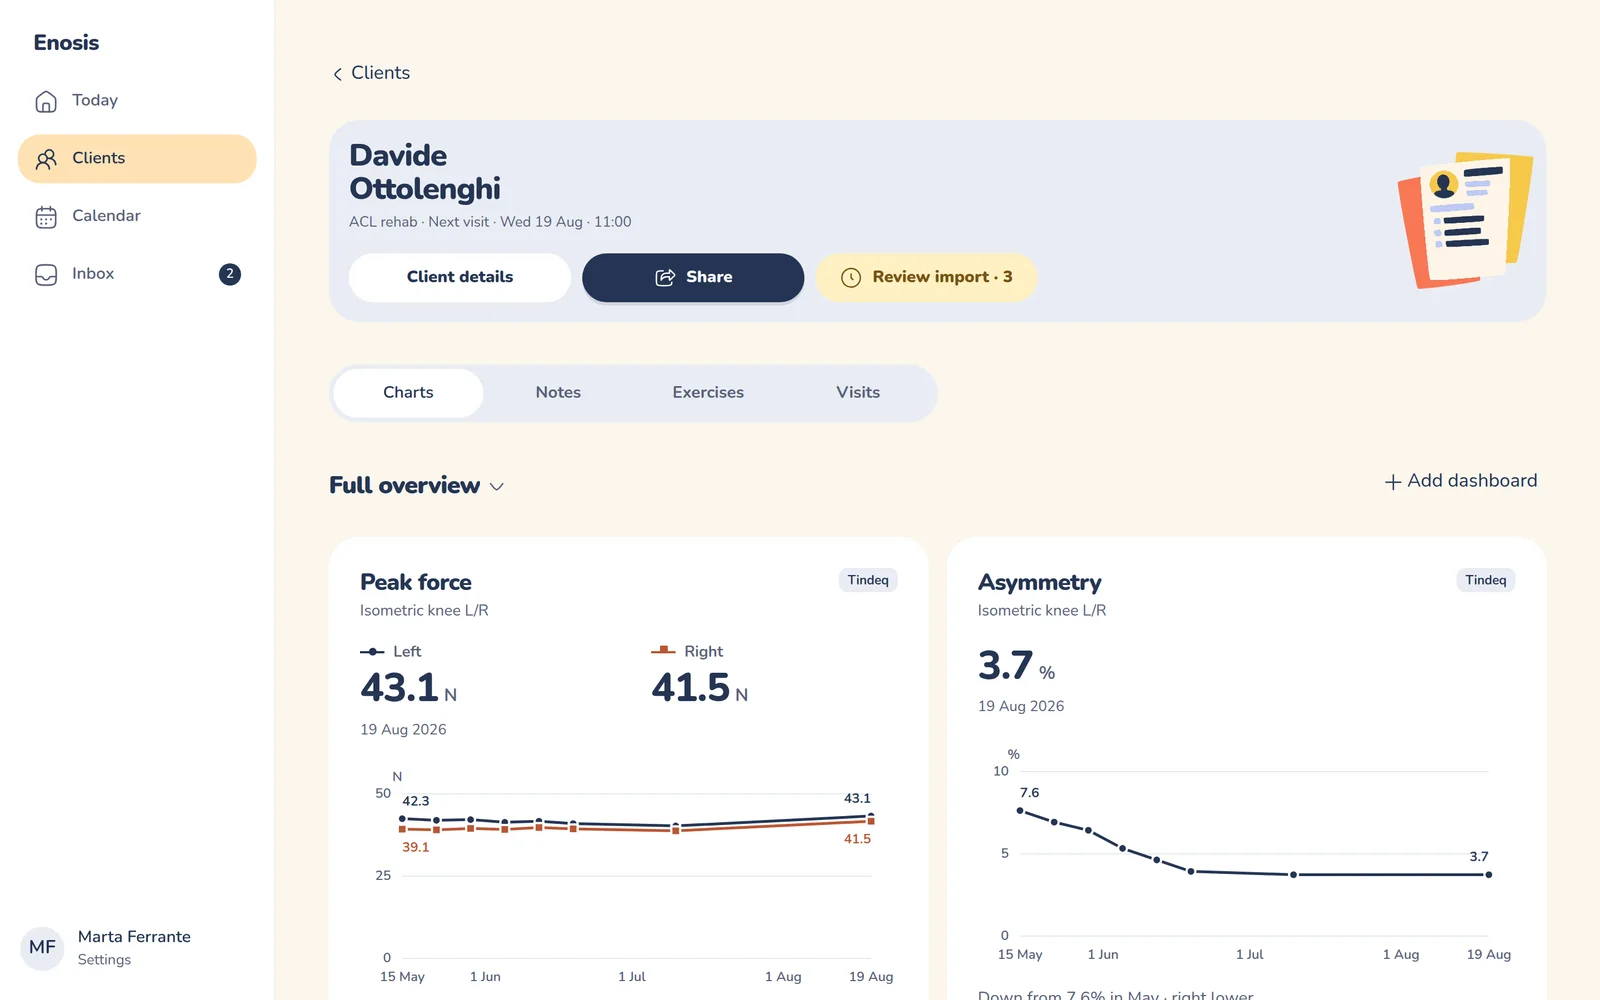Click the Calendar icon in sidebar

pyautogui.click(x=46, y=217)
